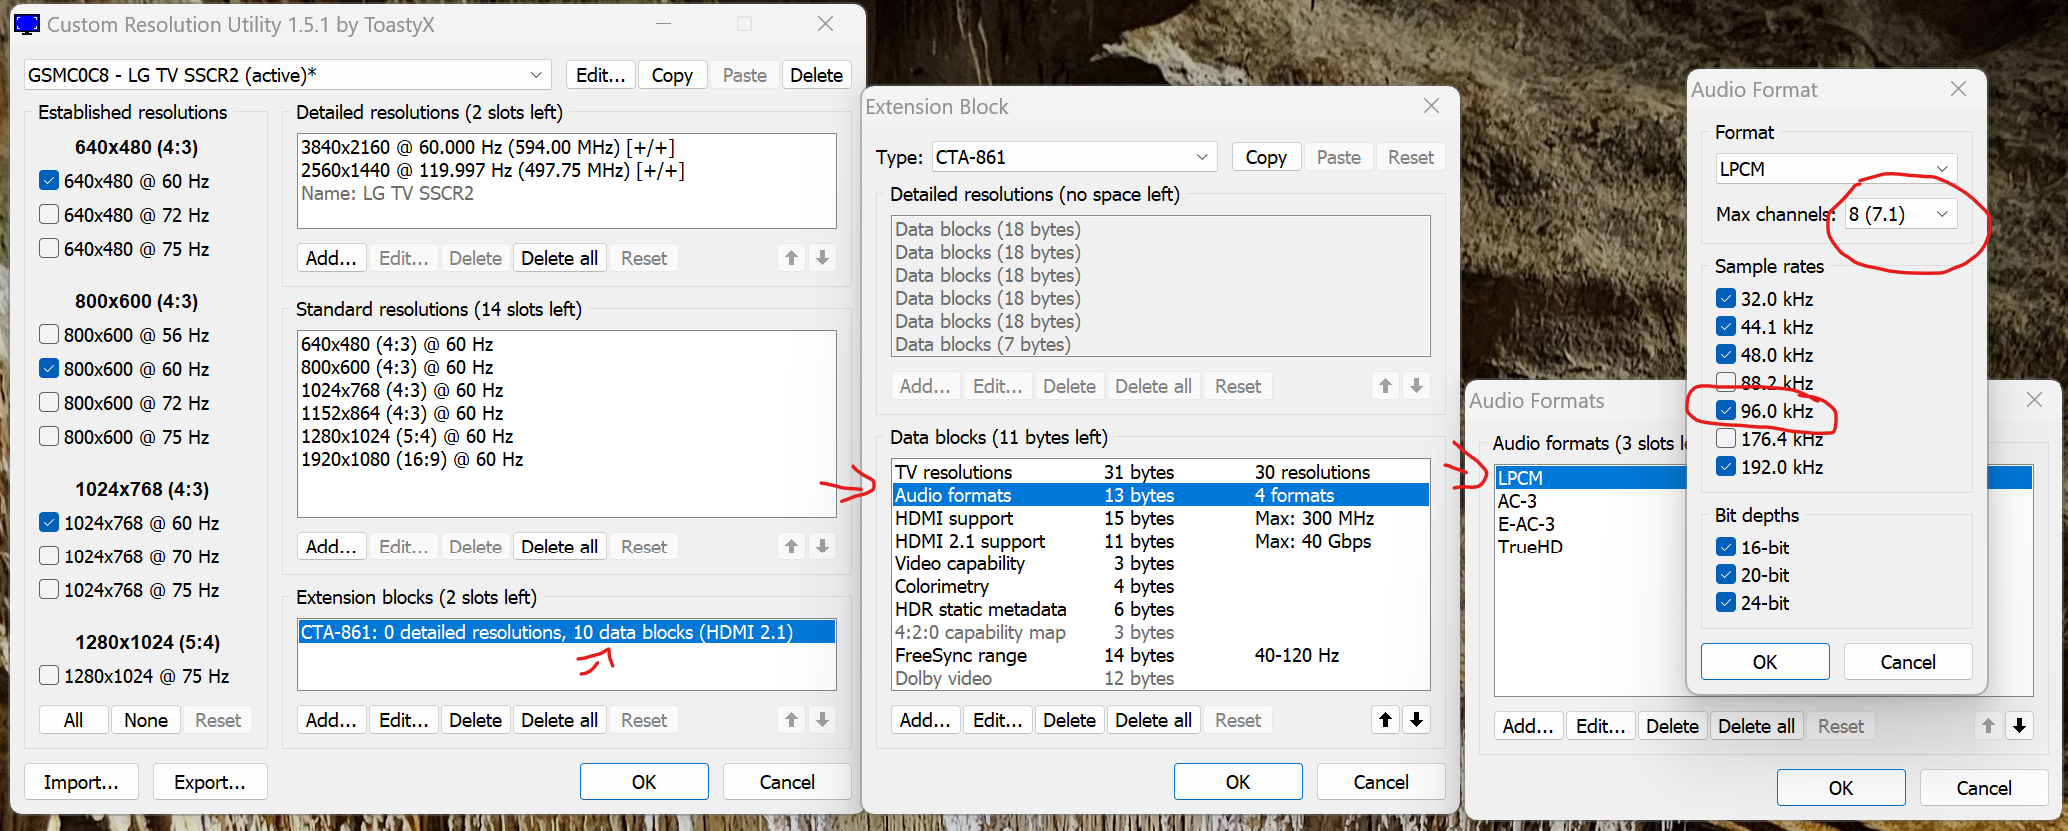Move data block up in Extension Block
This screenshot has width=2068, height=831.
(x=1385, y=720)
